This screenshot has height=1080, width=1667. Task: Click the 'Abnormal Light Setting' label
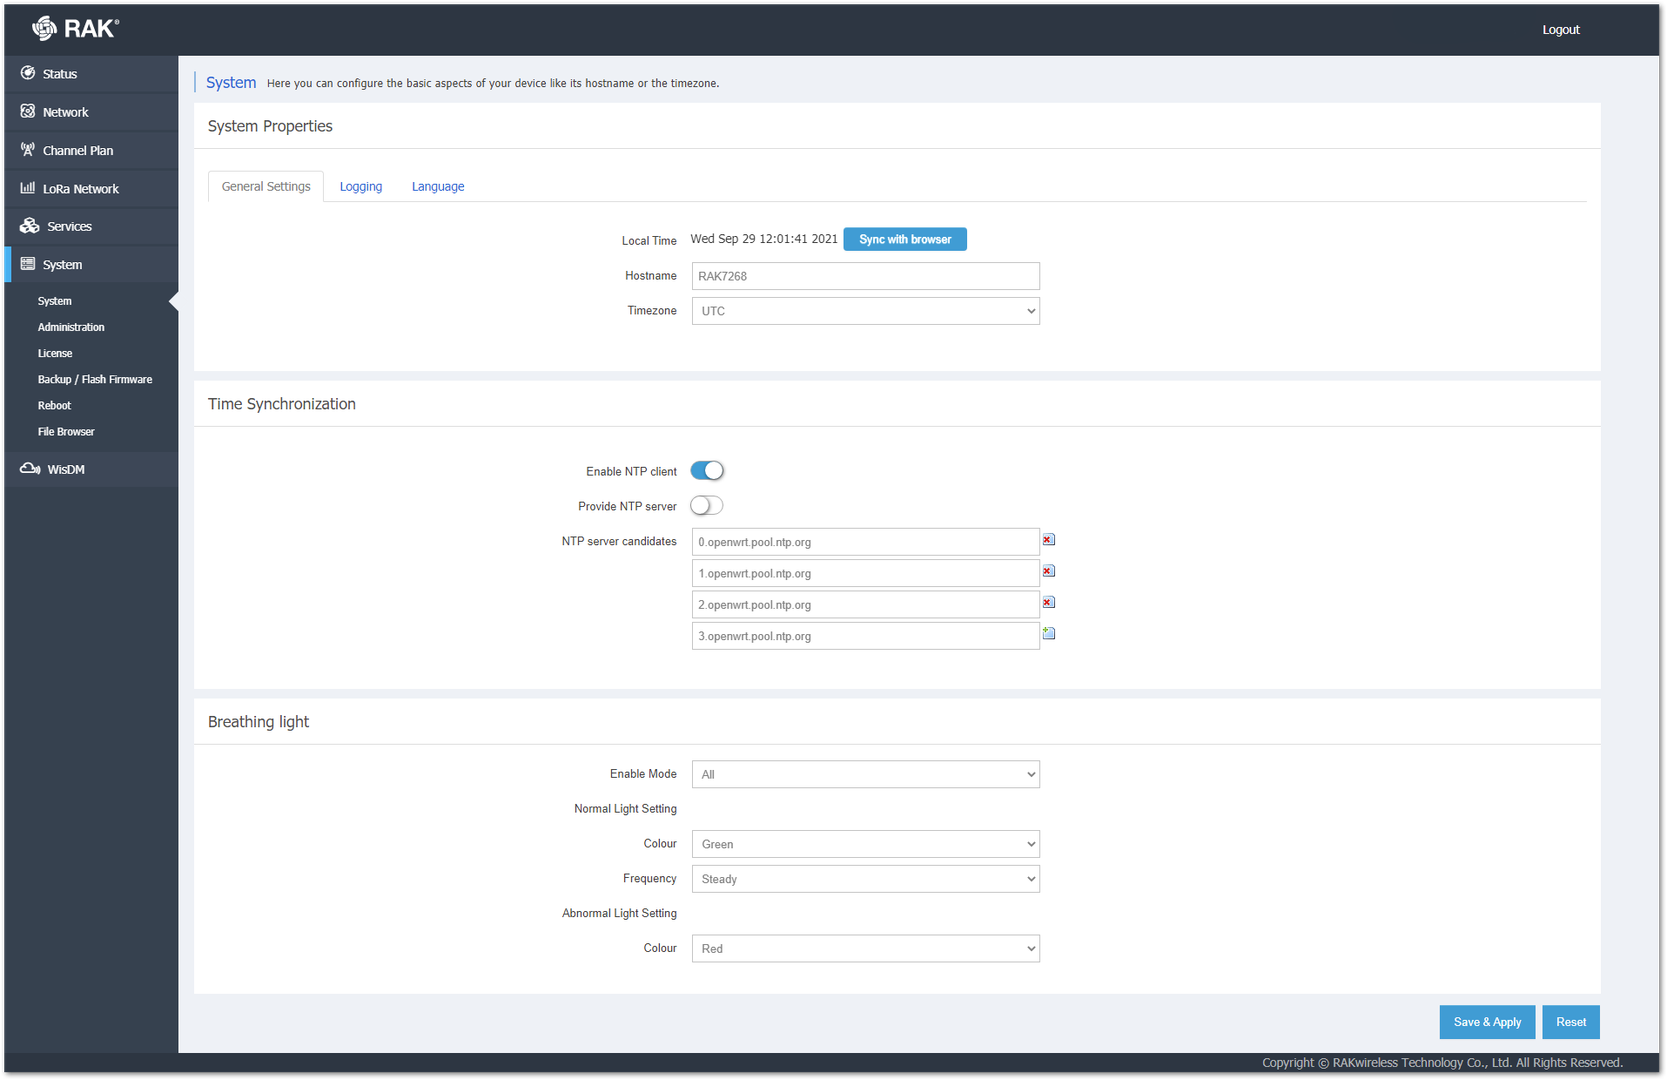coord(619,913)
